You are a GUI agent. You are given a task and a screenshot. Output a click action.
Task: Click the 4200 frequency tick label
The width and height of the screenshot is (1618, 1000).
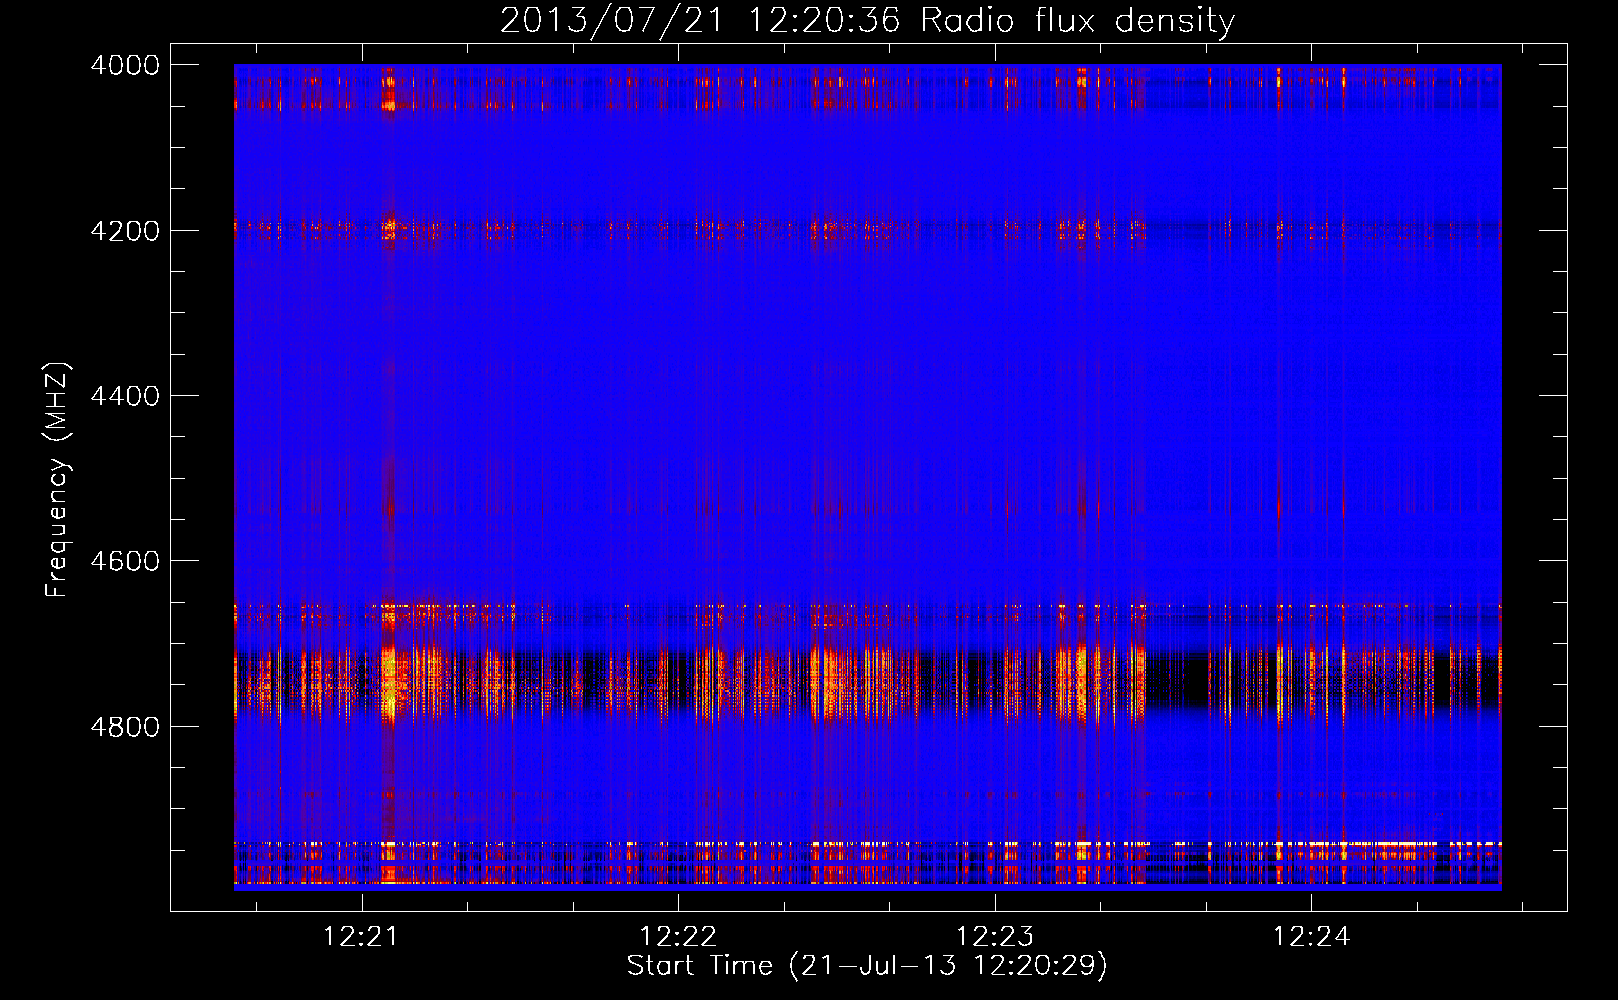coord(125,230)
